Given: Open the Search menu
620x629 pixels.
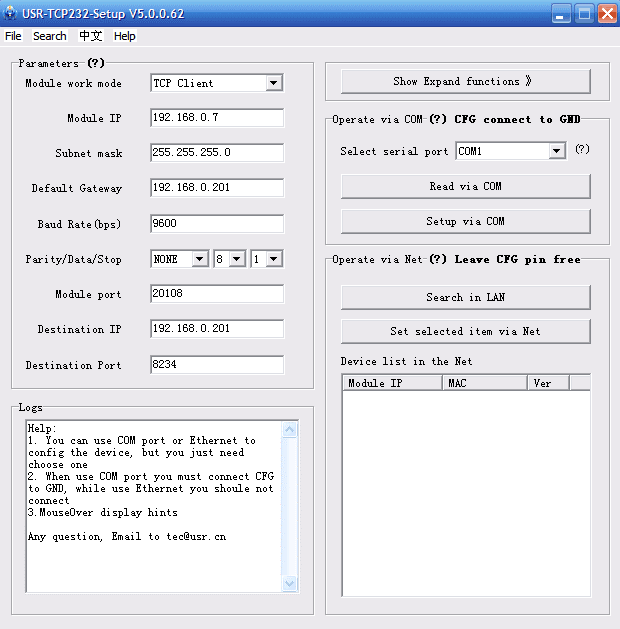Looking at the screenshot, I should (50, 36).
